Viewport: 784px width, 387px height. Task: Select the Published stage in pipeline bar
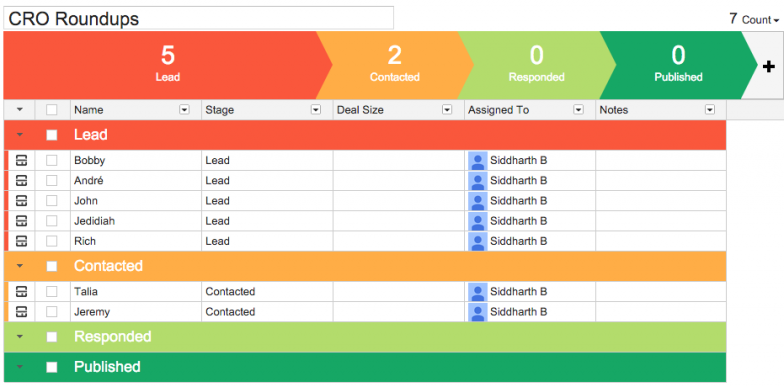coord(678,66)
